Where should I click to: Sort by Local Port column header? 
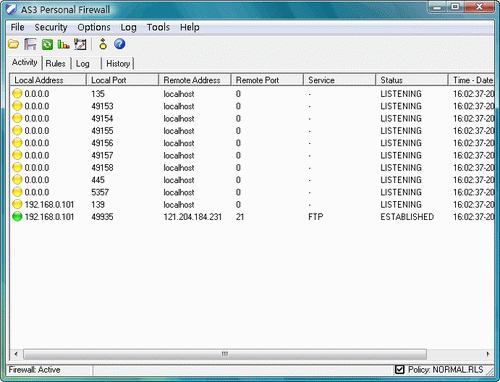tap(122, 80)
